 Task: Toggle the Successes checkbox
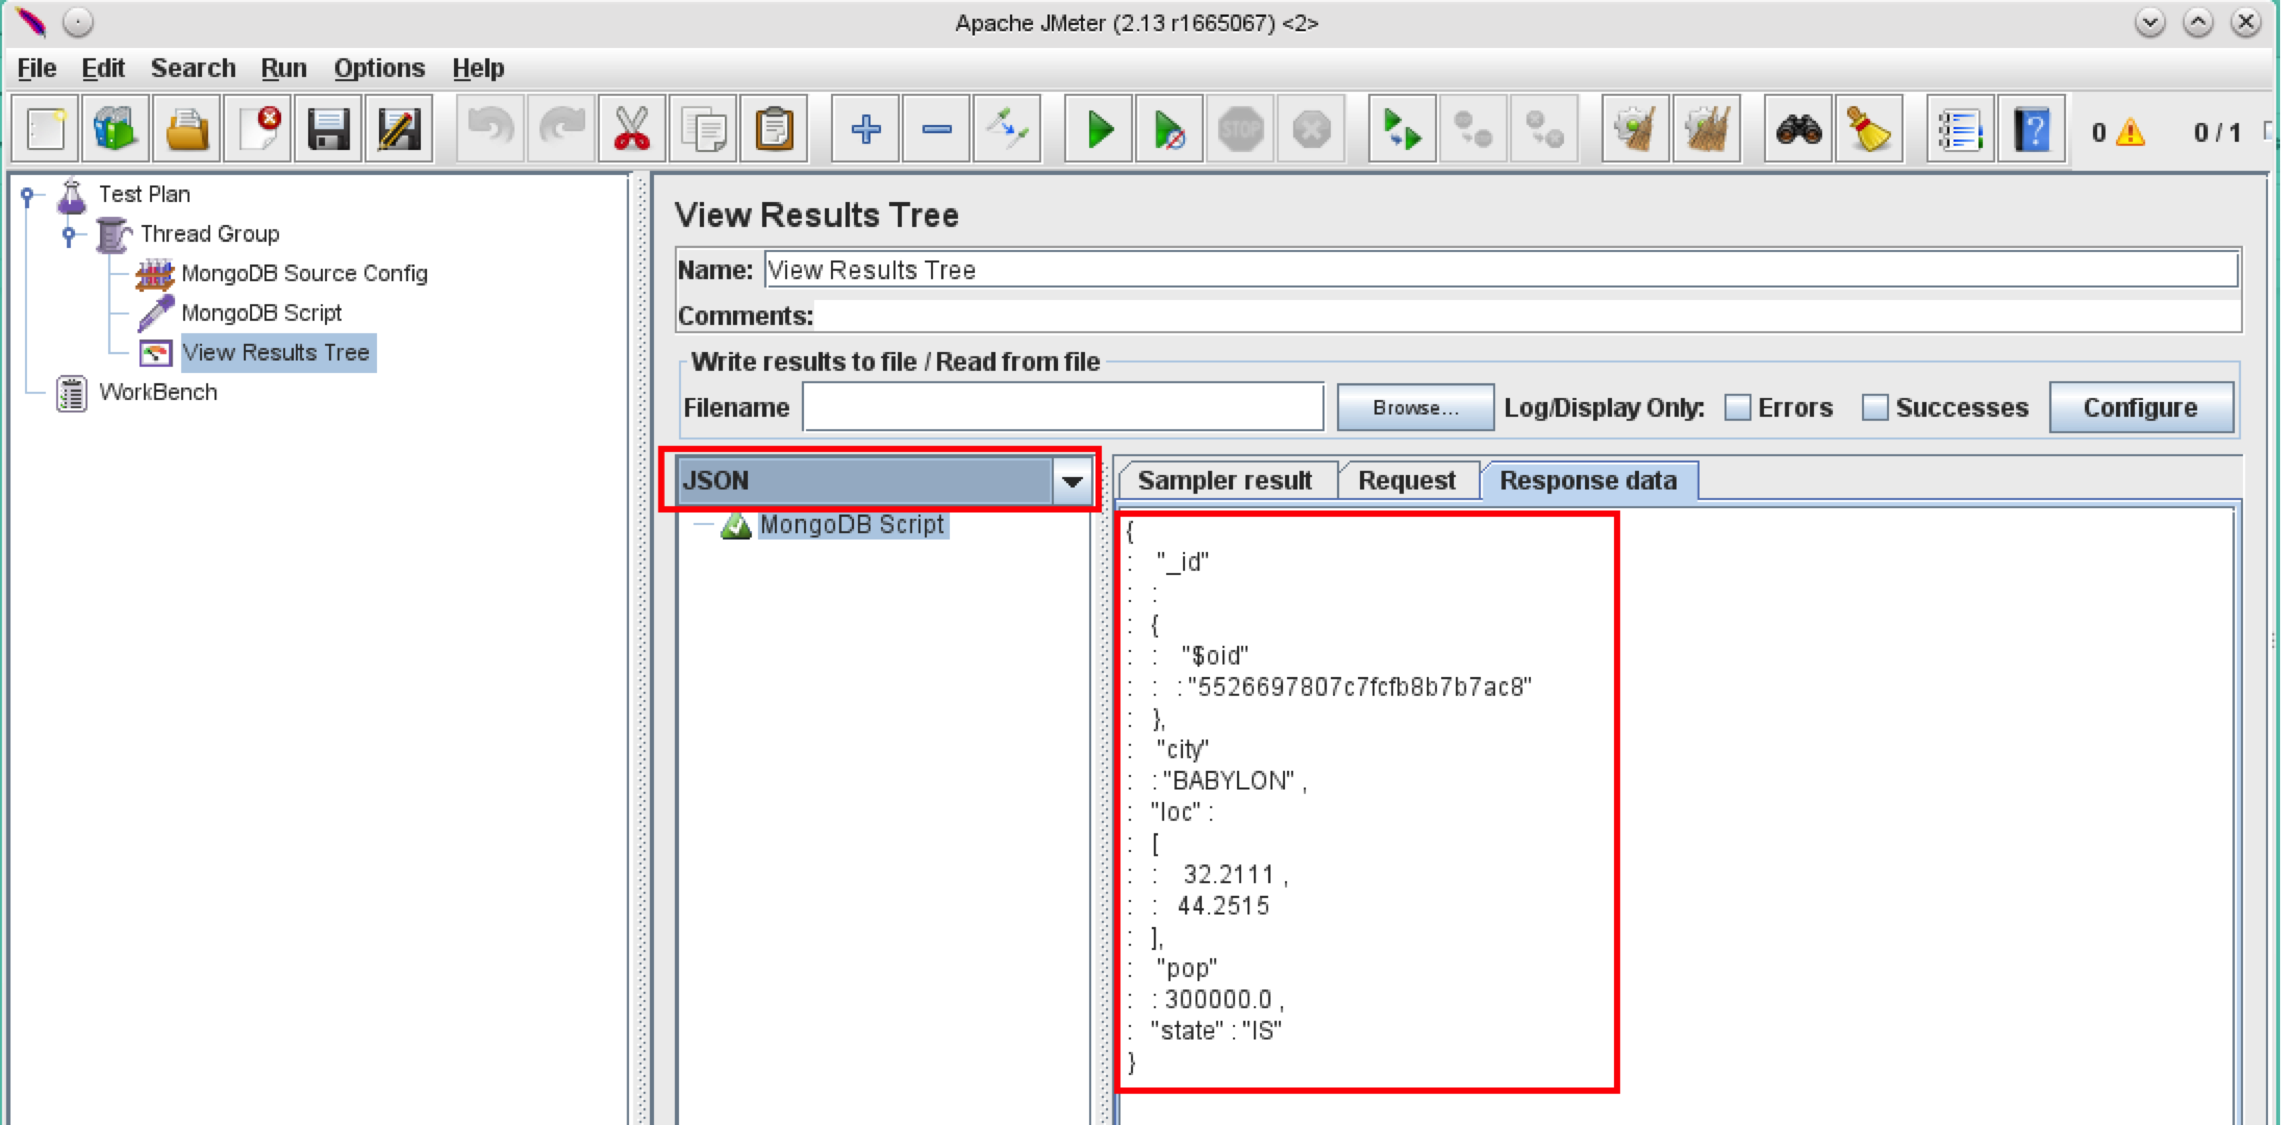1875,408
